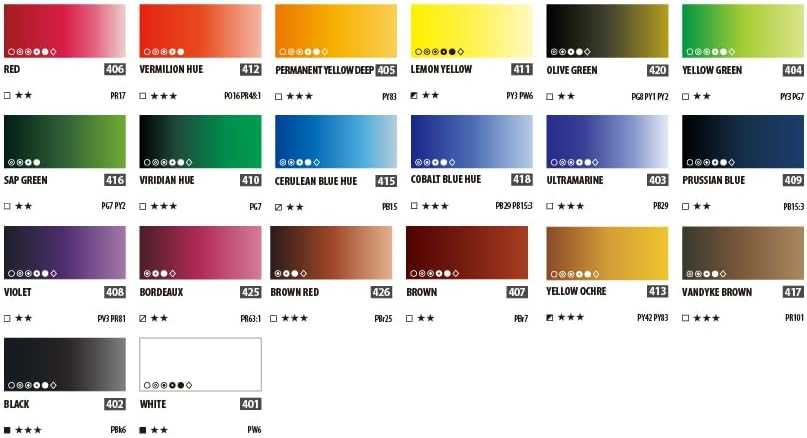Toggle the half-filled square under Lemon Yellow
The height and width of the screenshot is (438, 807).
[414, 95]
